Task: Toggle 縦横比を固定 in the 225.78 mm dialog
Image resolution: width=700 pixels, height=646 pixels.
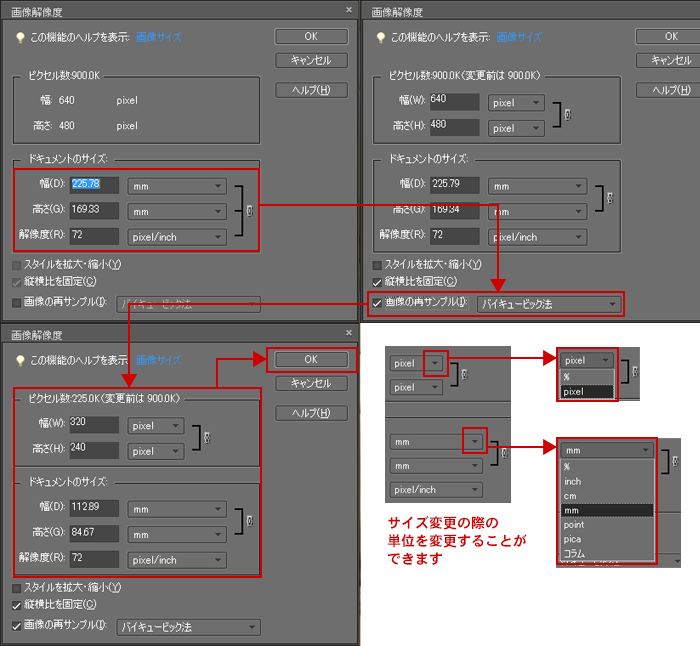Action: point(17,282)
